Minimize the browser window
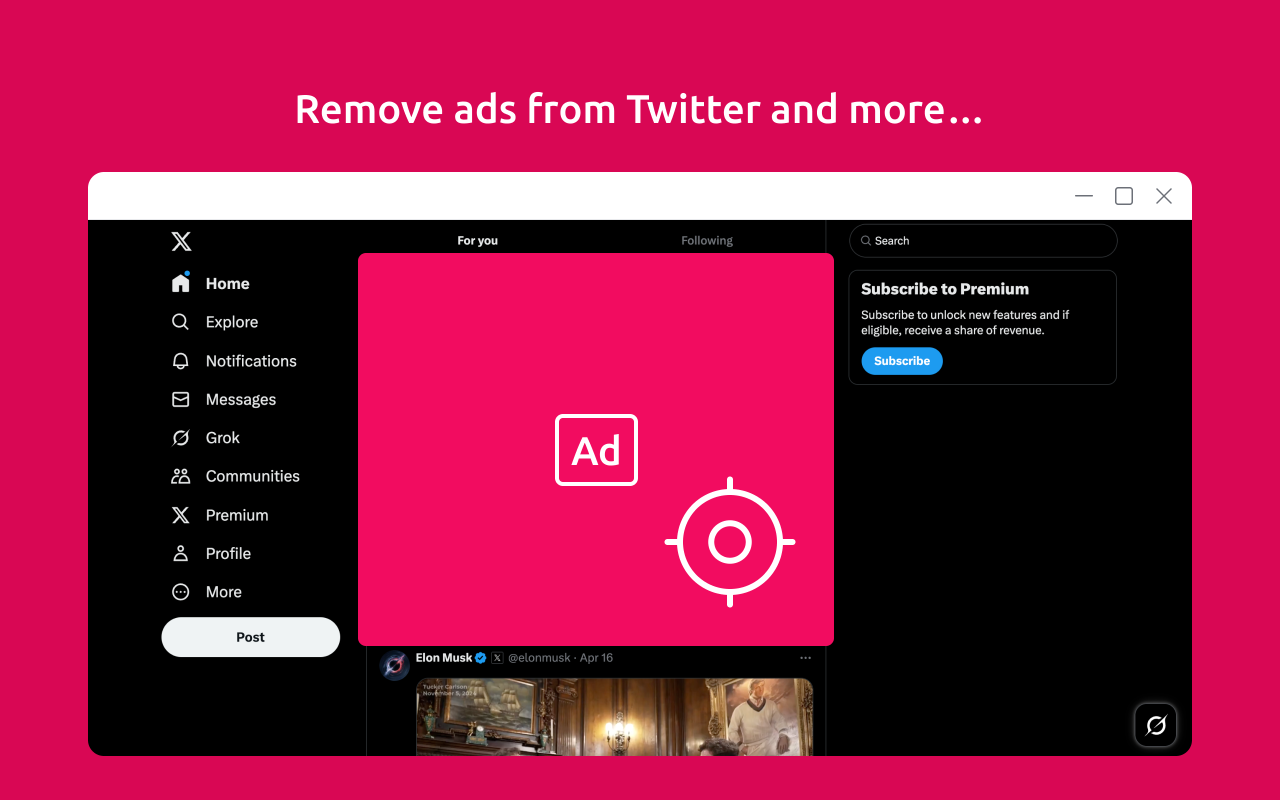Image resolution: width=1280 pixels, height=800 pixels. click(1084, 196)
